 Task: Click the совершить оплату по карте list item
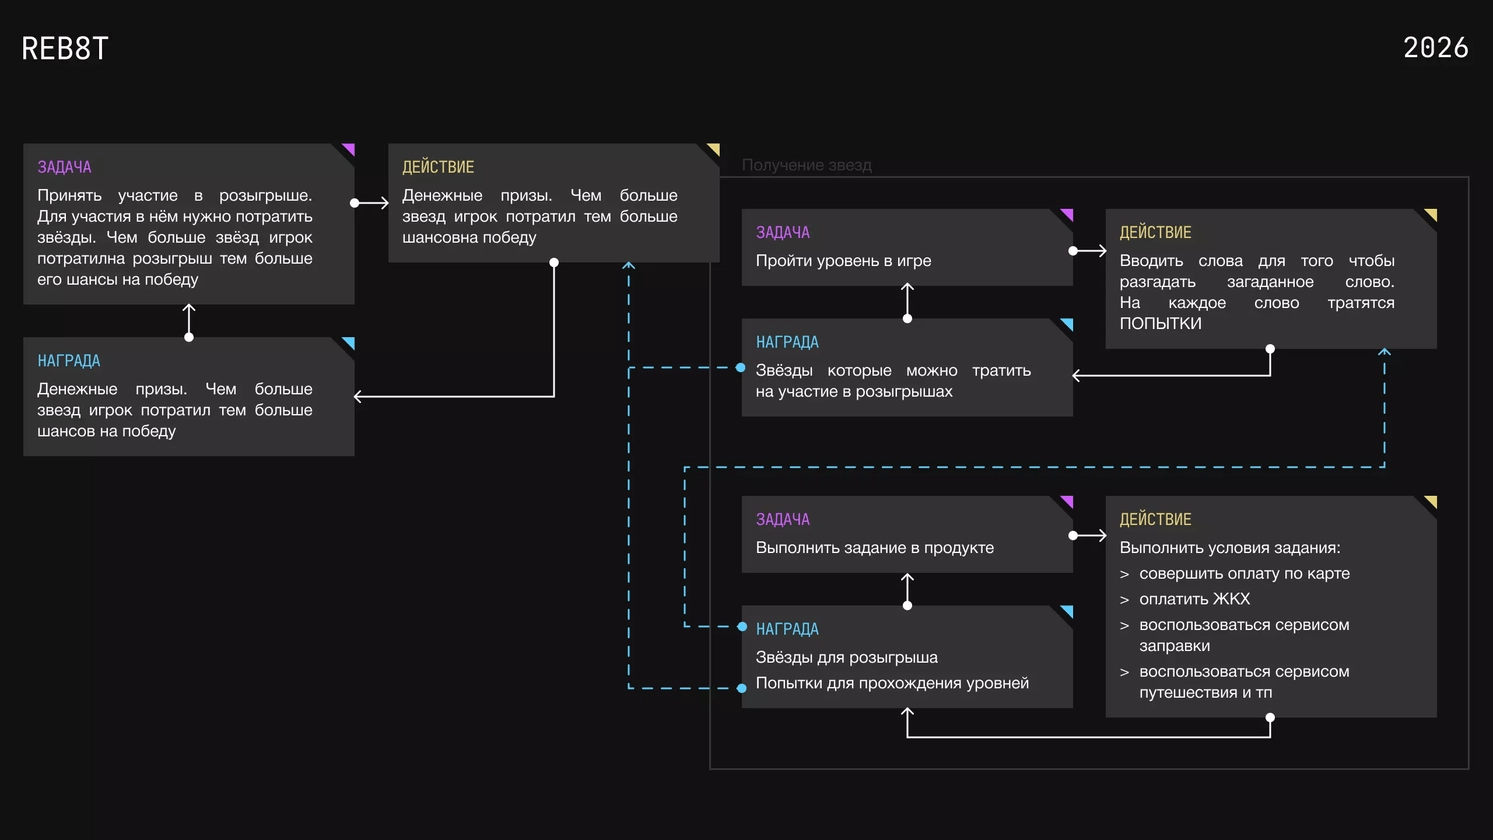point(1244,574)
